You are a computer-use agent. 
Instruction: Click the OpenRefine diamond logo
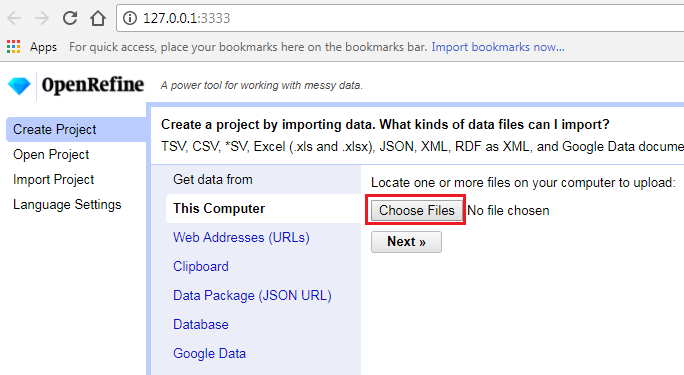(x=19, y=85)
